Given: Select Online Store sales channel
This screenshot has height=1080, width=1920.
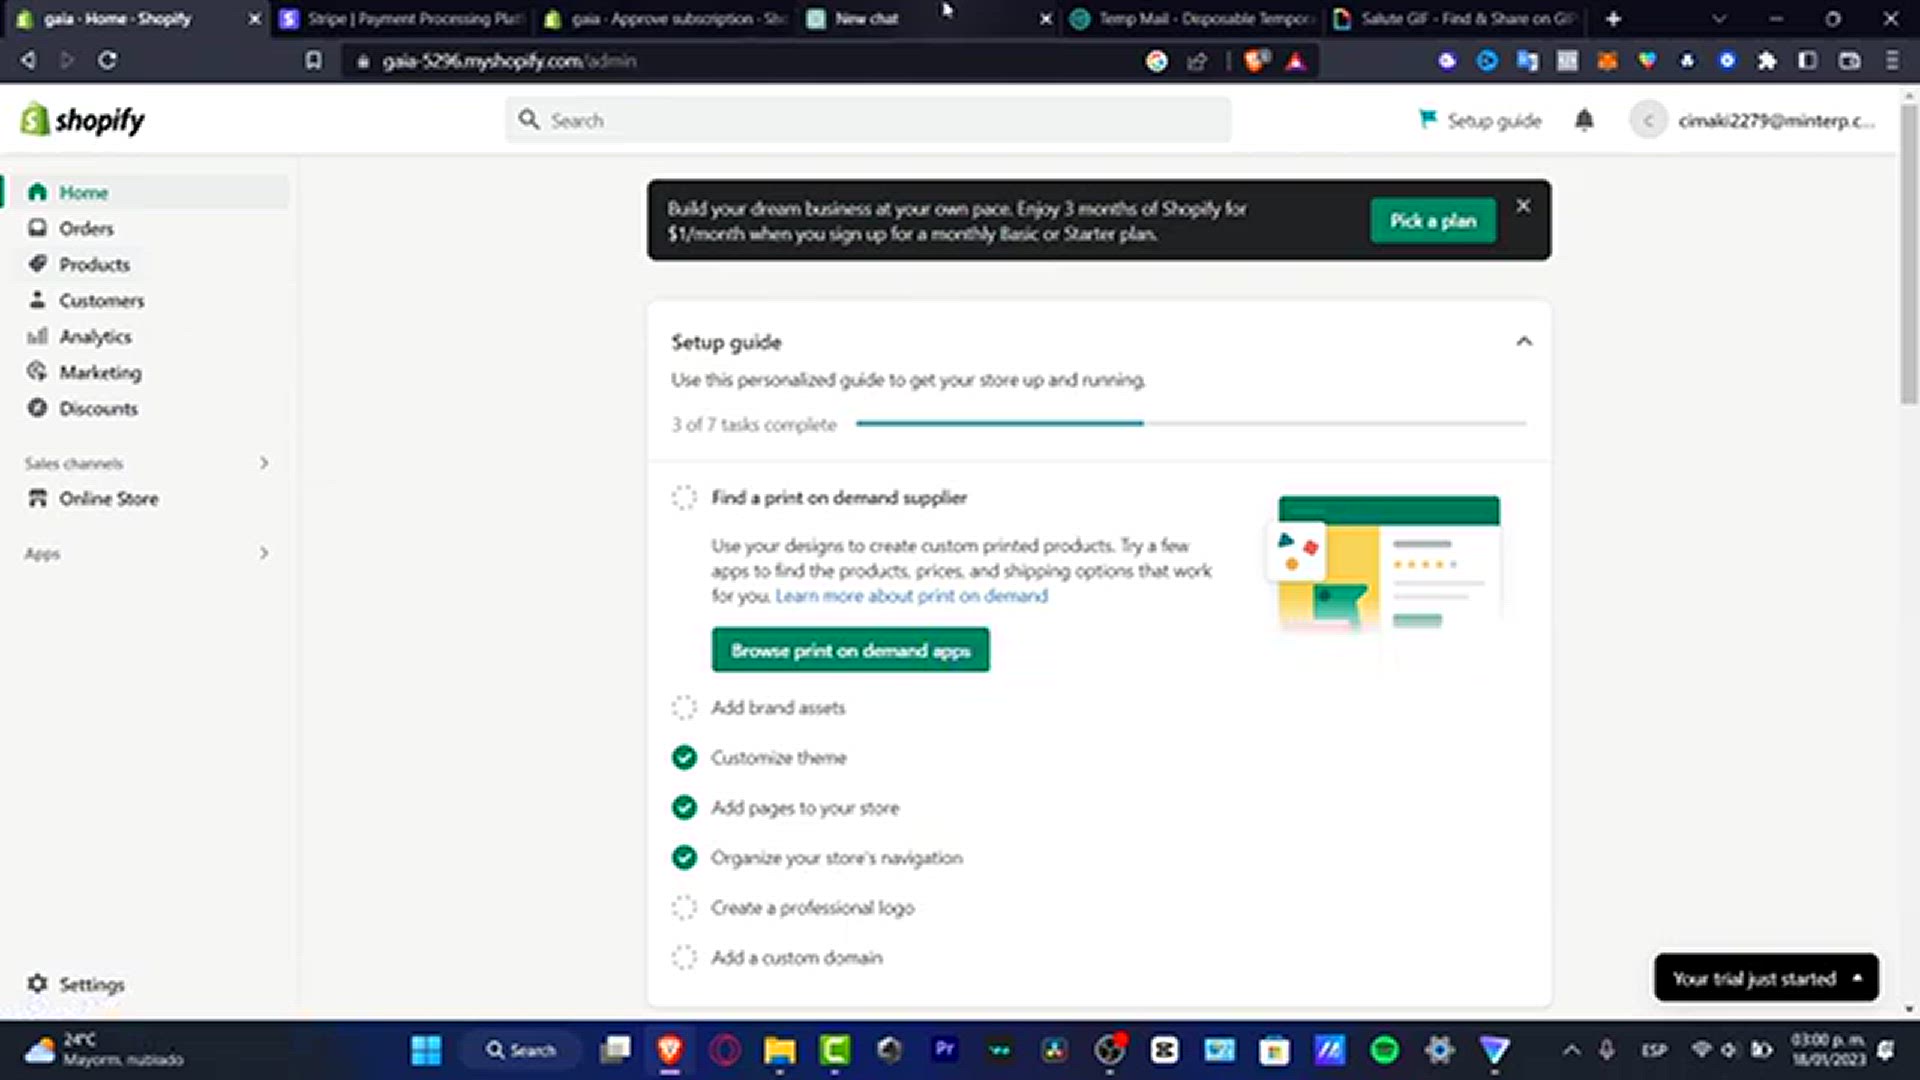Looking at the screenshot, I should pyautogui.click(x=108, y=498).
